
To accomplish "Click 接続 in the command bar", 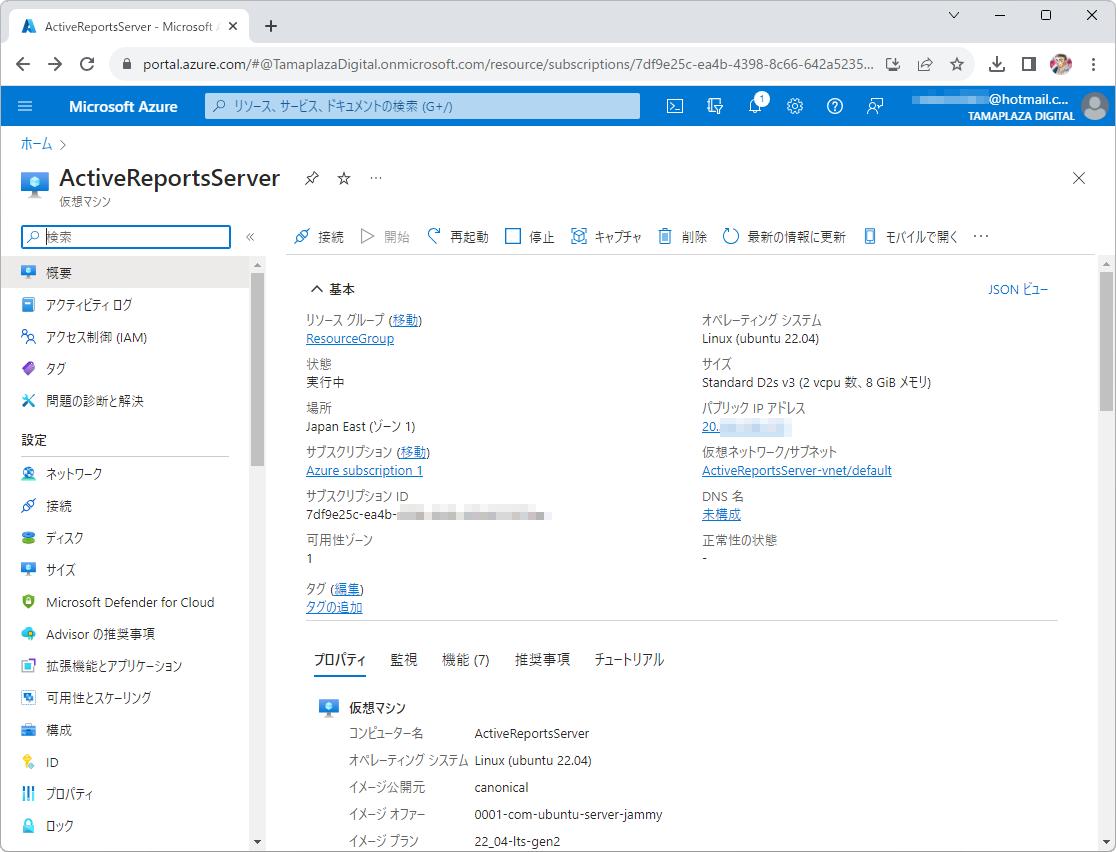I will [x=319, y=236].
